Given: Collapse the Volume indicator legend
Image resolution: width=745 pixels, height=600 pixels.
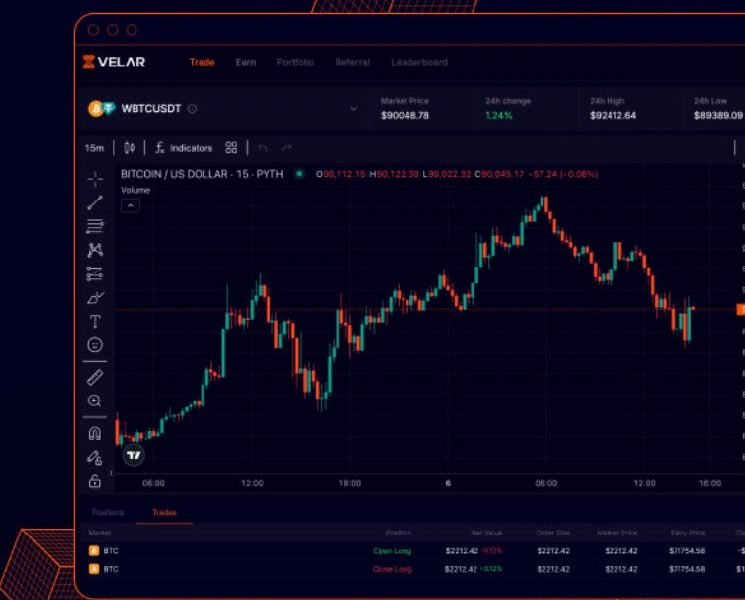Looking at the screenshot, I should pyautogui.click(x=130, y=205).
